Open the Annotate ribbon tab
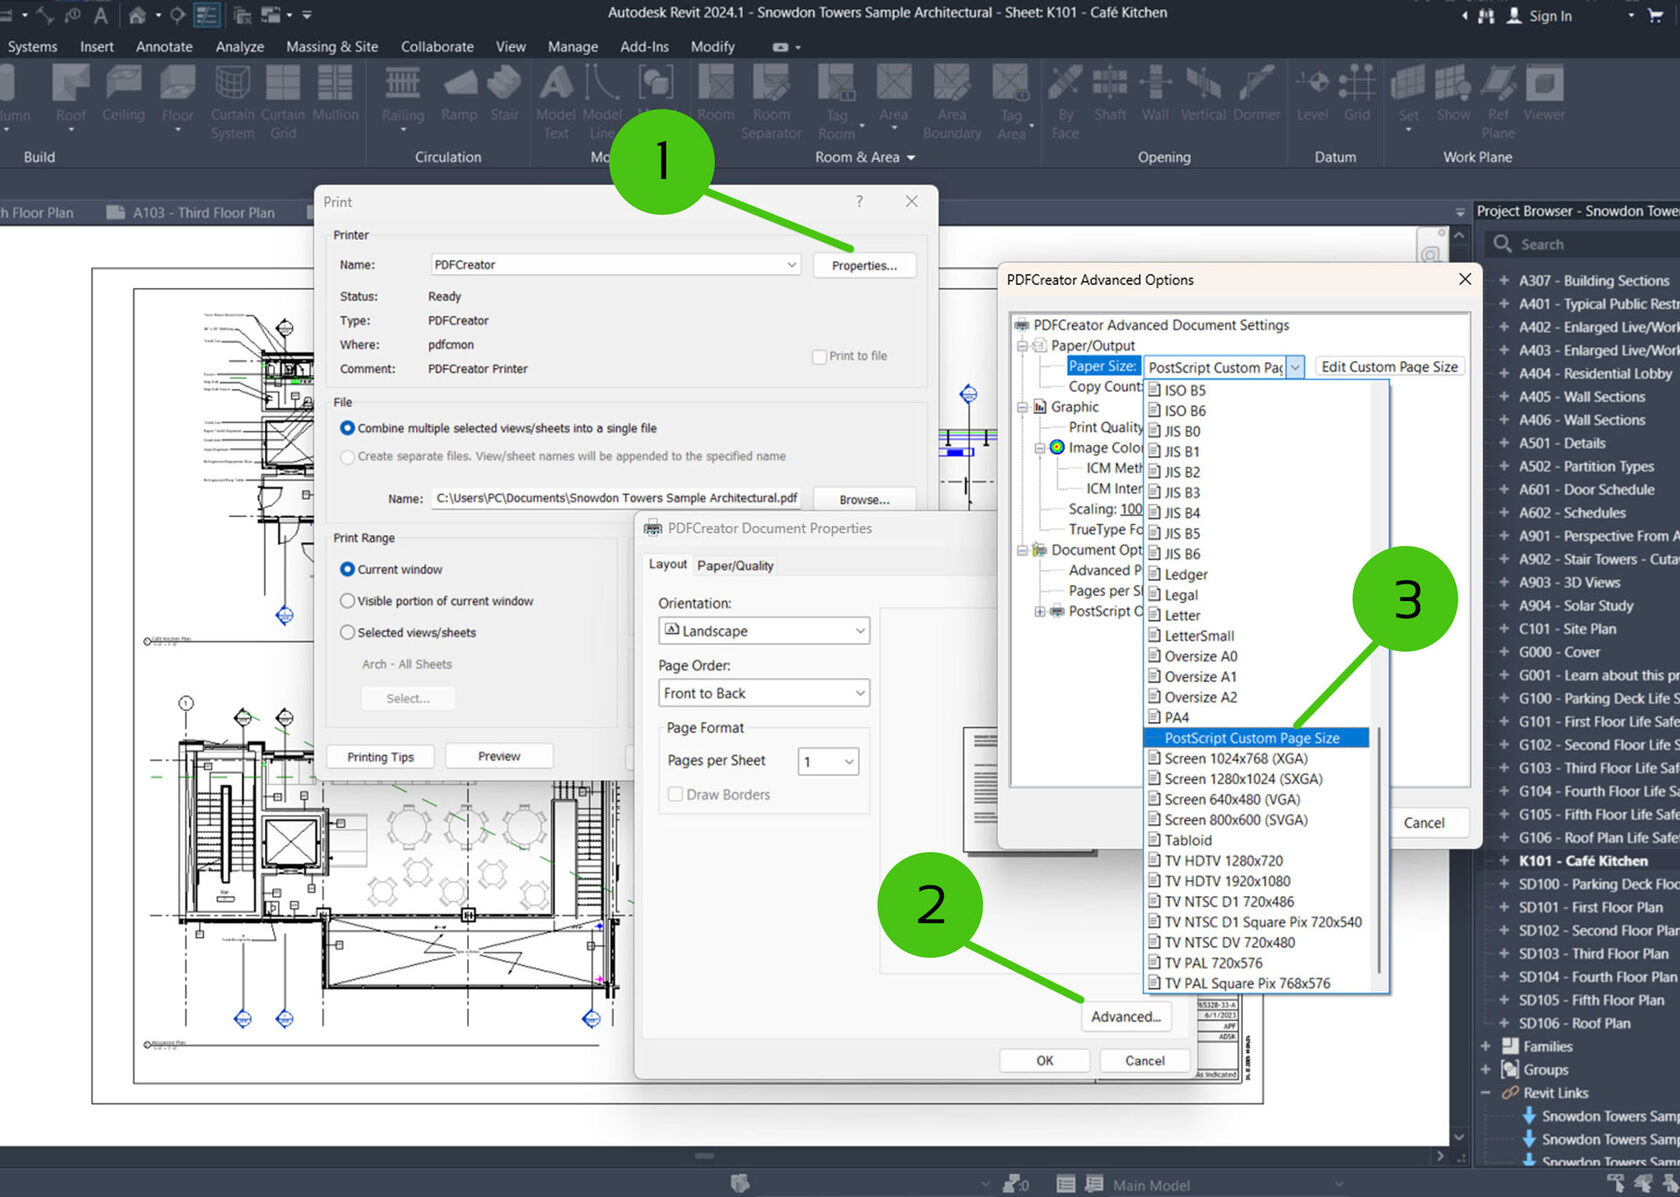Image resolution: width=1680 pixels, height=1197 pixels. click(x=164, y=46)
